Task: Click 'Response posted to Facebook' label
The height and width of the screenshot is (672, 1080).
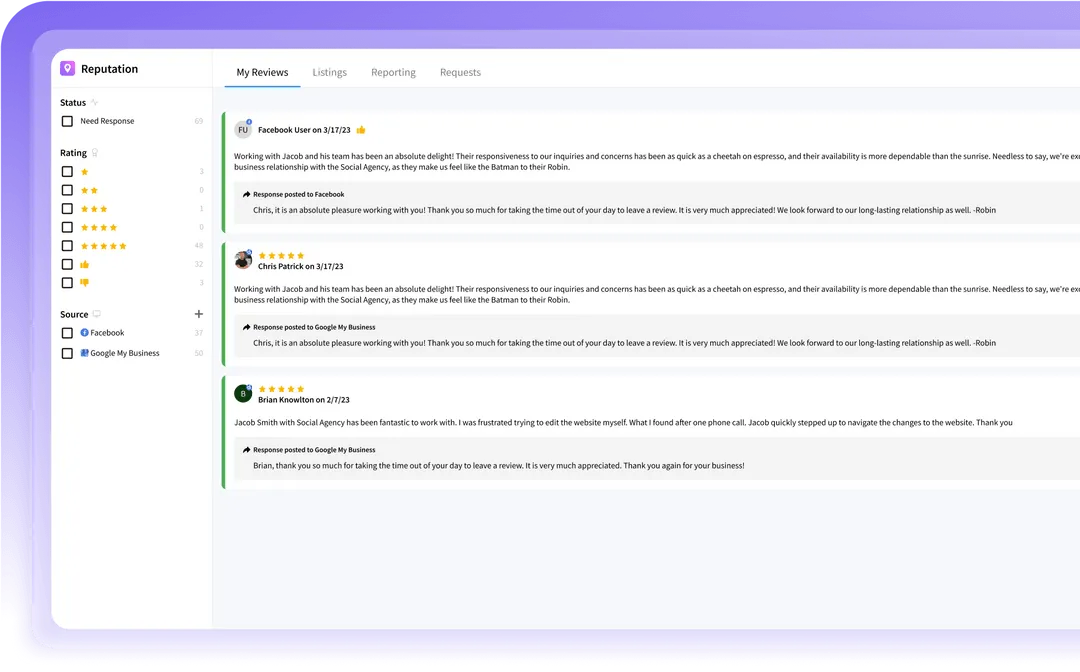Action: click(x=299, y=194)
